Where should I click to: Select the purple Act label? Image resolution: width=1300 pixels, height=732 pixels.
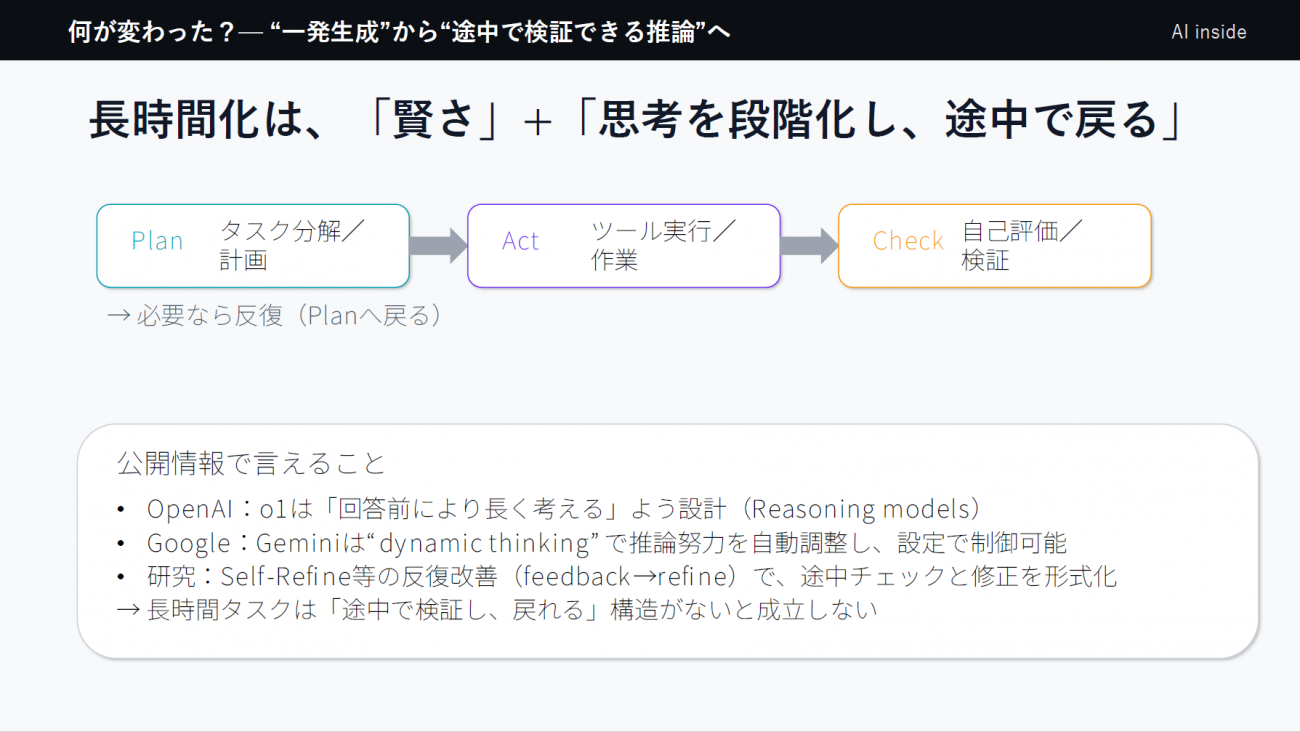[520, 241]
